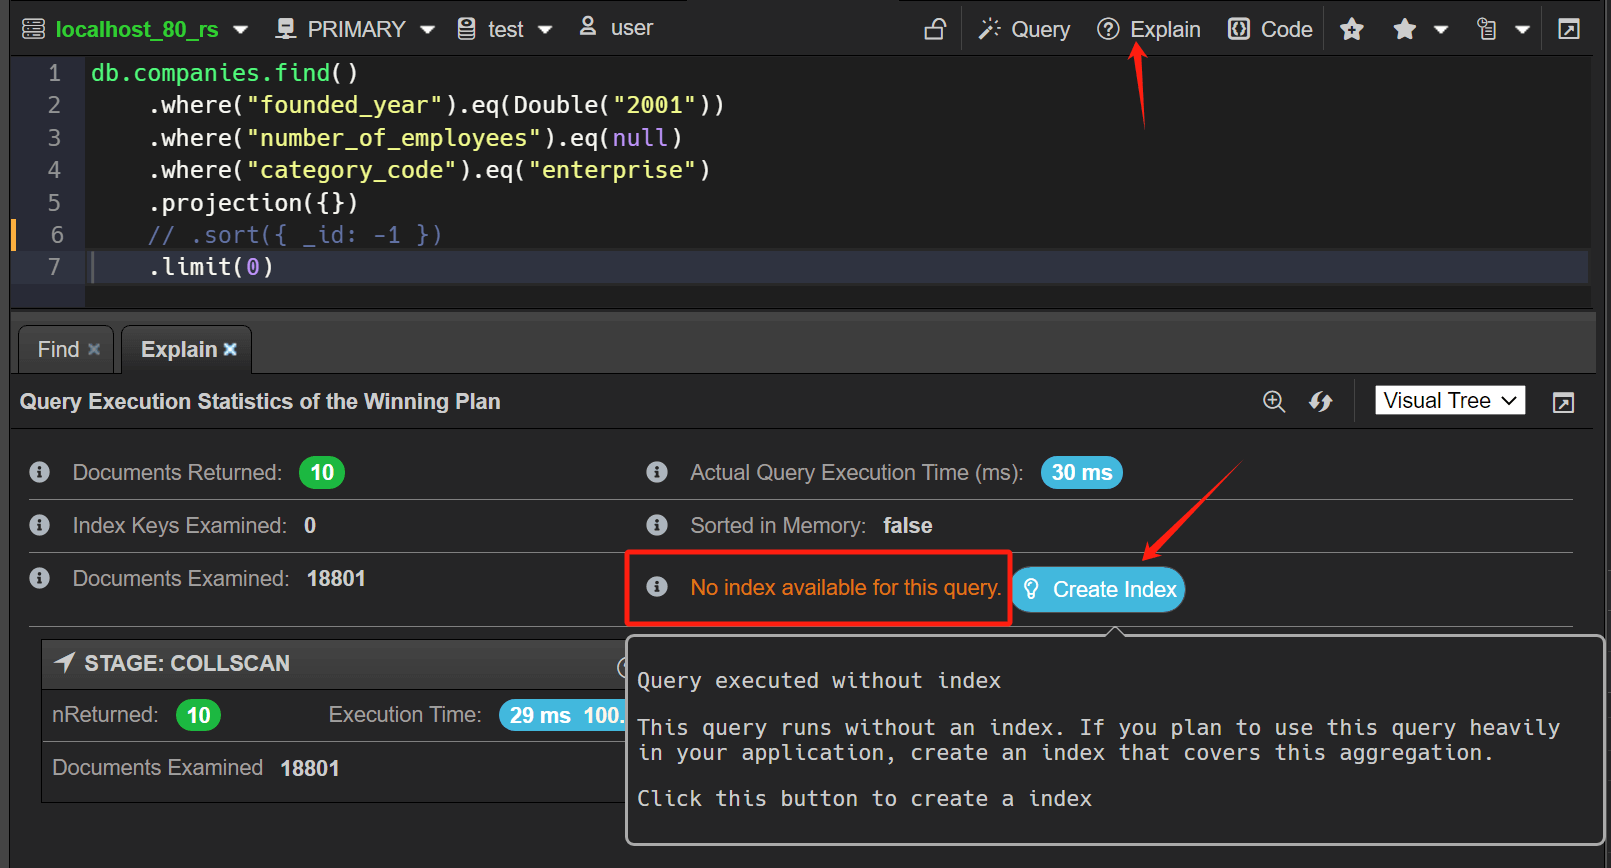The height and width of the screenshot is (868, 1611).
Task: Click the founded_year where clause line
Action: (x=436, y=105)
